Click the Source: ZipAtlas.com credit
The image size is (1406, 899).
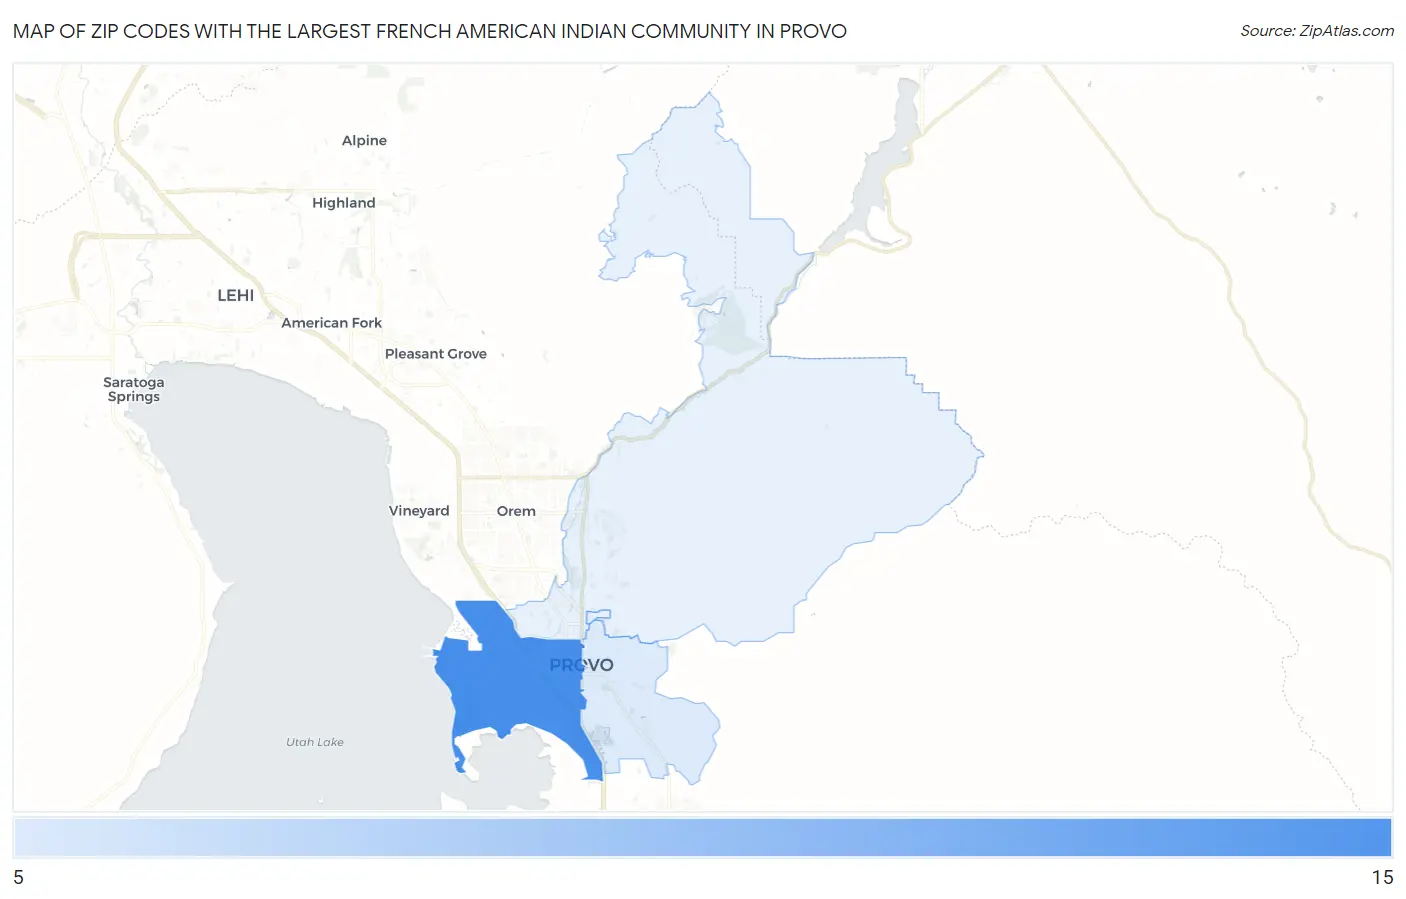click(x=1317, y=31)
